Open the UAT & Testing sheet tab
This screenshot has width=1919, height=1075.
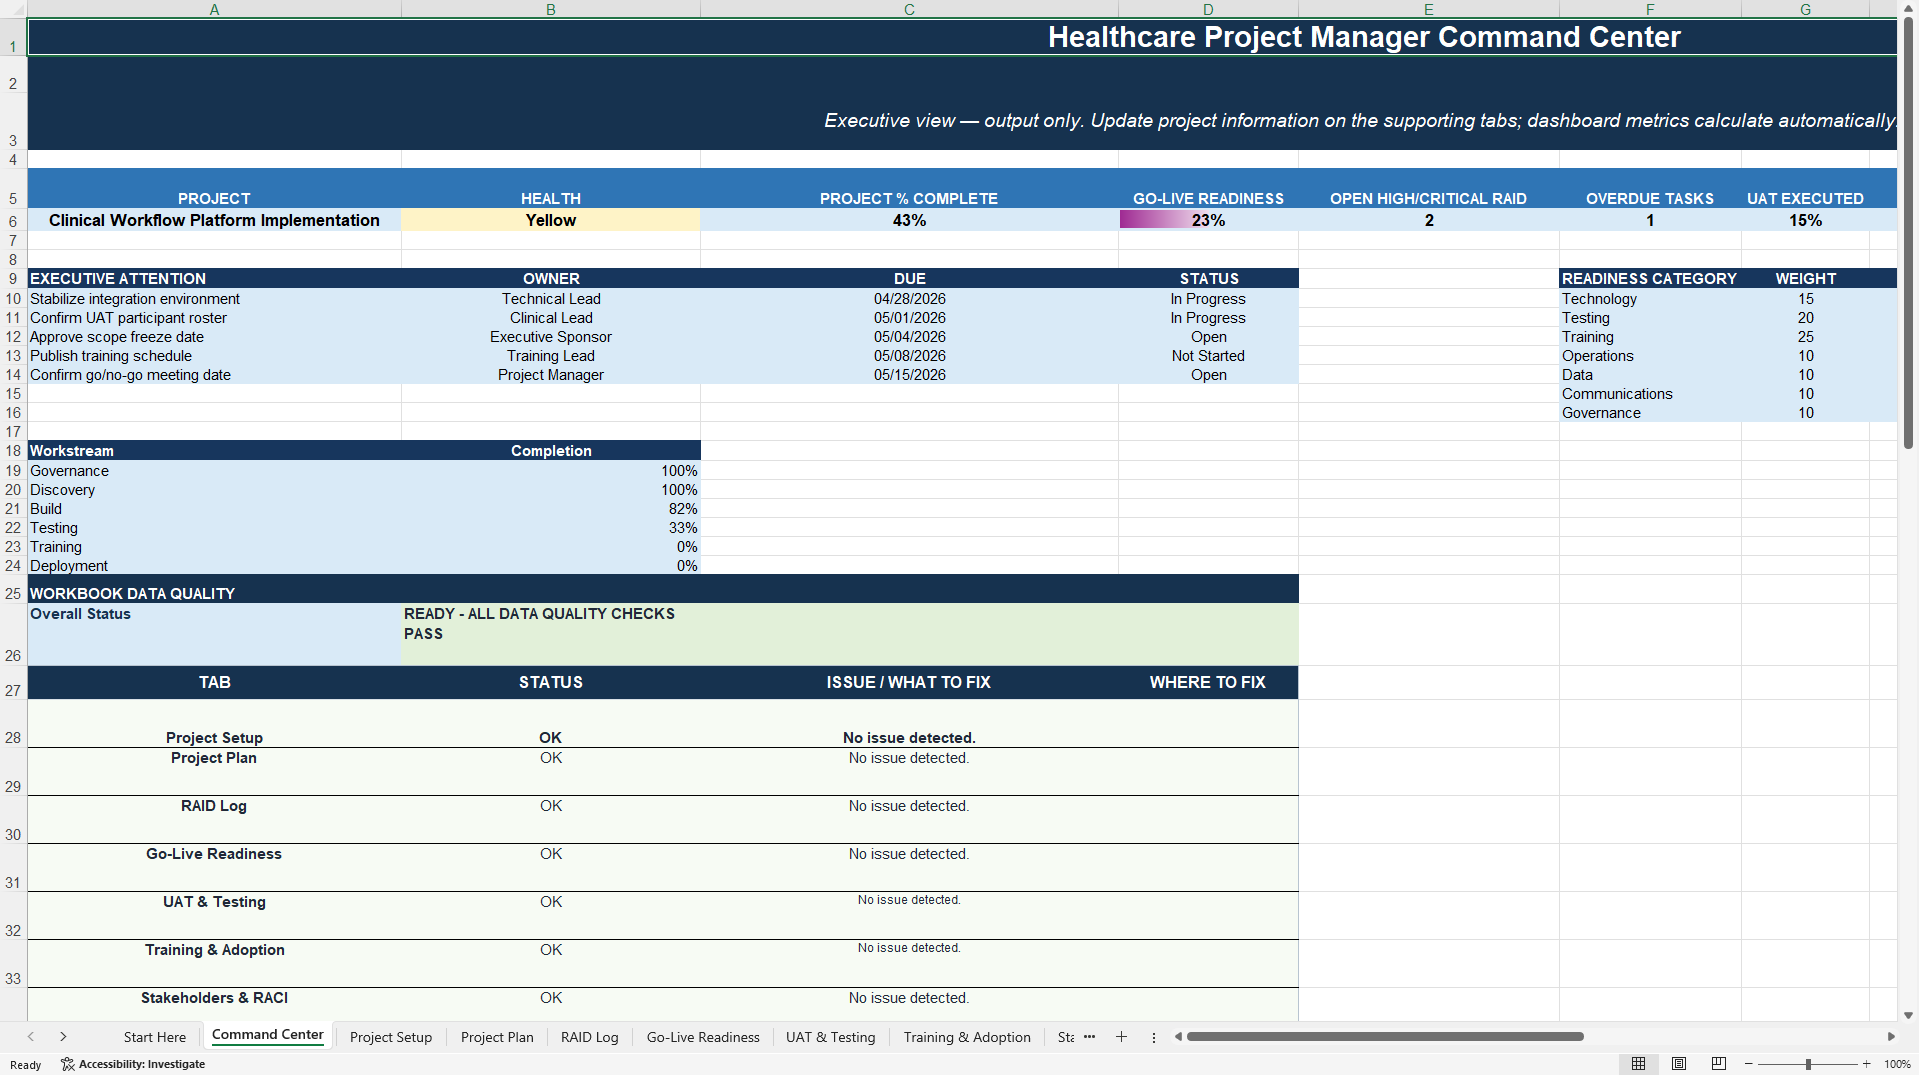tap(830, 1037)
